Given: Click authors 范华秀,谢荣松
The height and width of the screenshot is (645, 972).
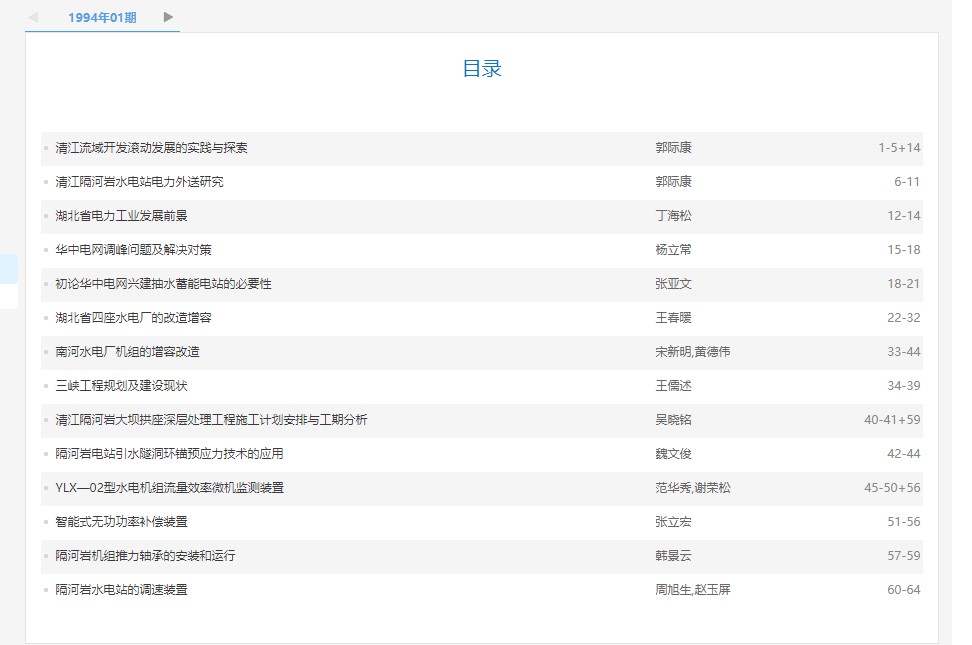Looking at the screenshot, I should (x=693, y=488).
